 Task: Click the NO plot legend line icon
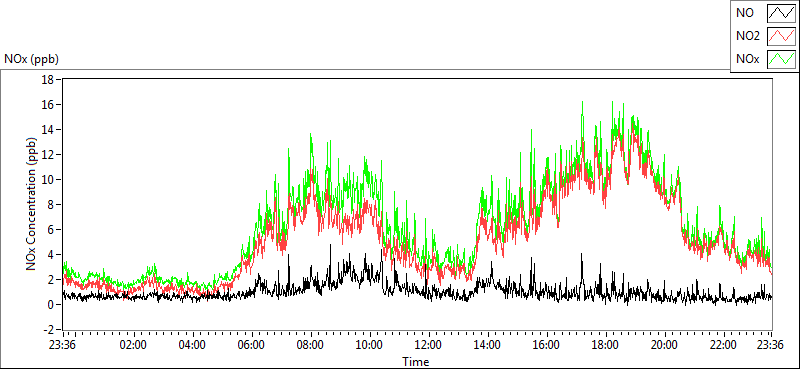click(782, 13)
